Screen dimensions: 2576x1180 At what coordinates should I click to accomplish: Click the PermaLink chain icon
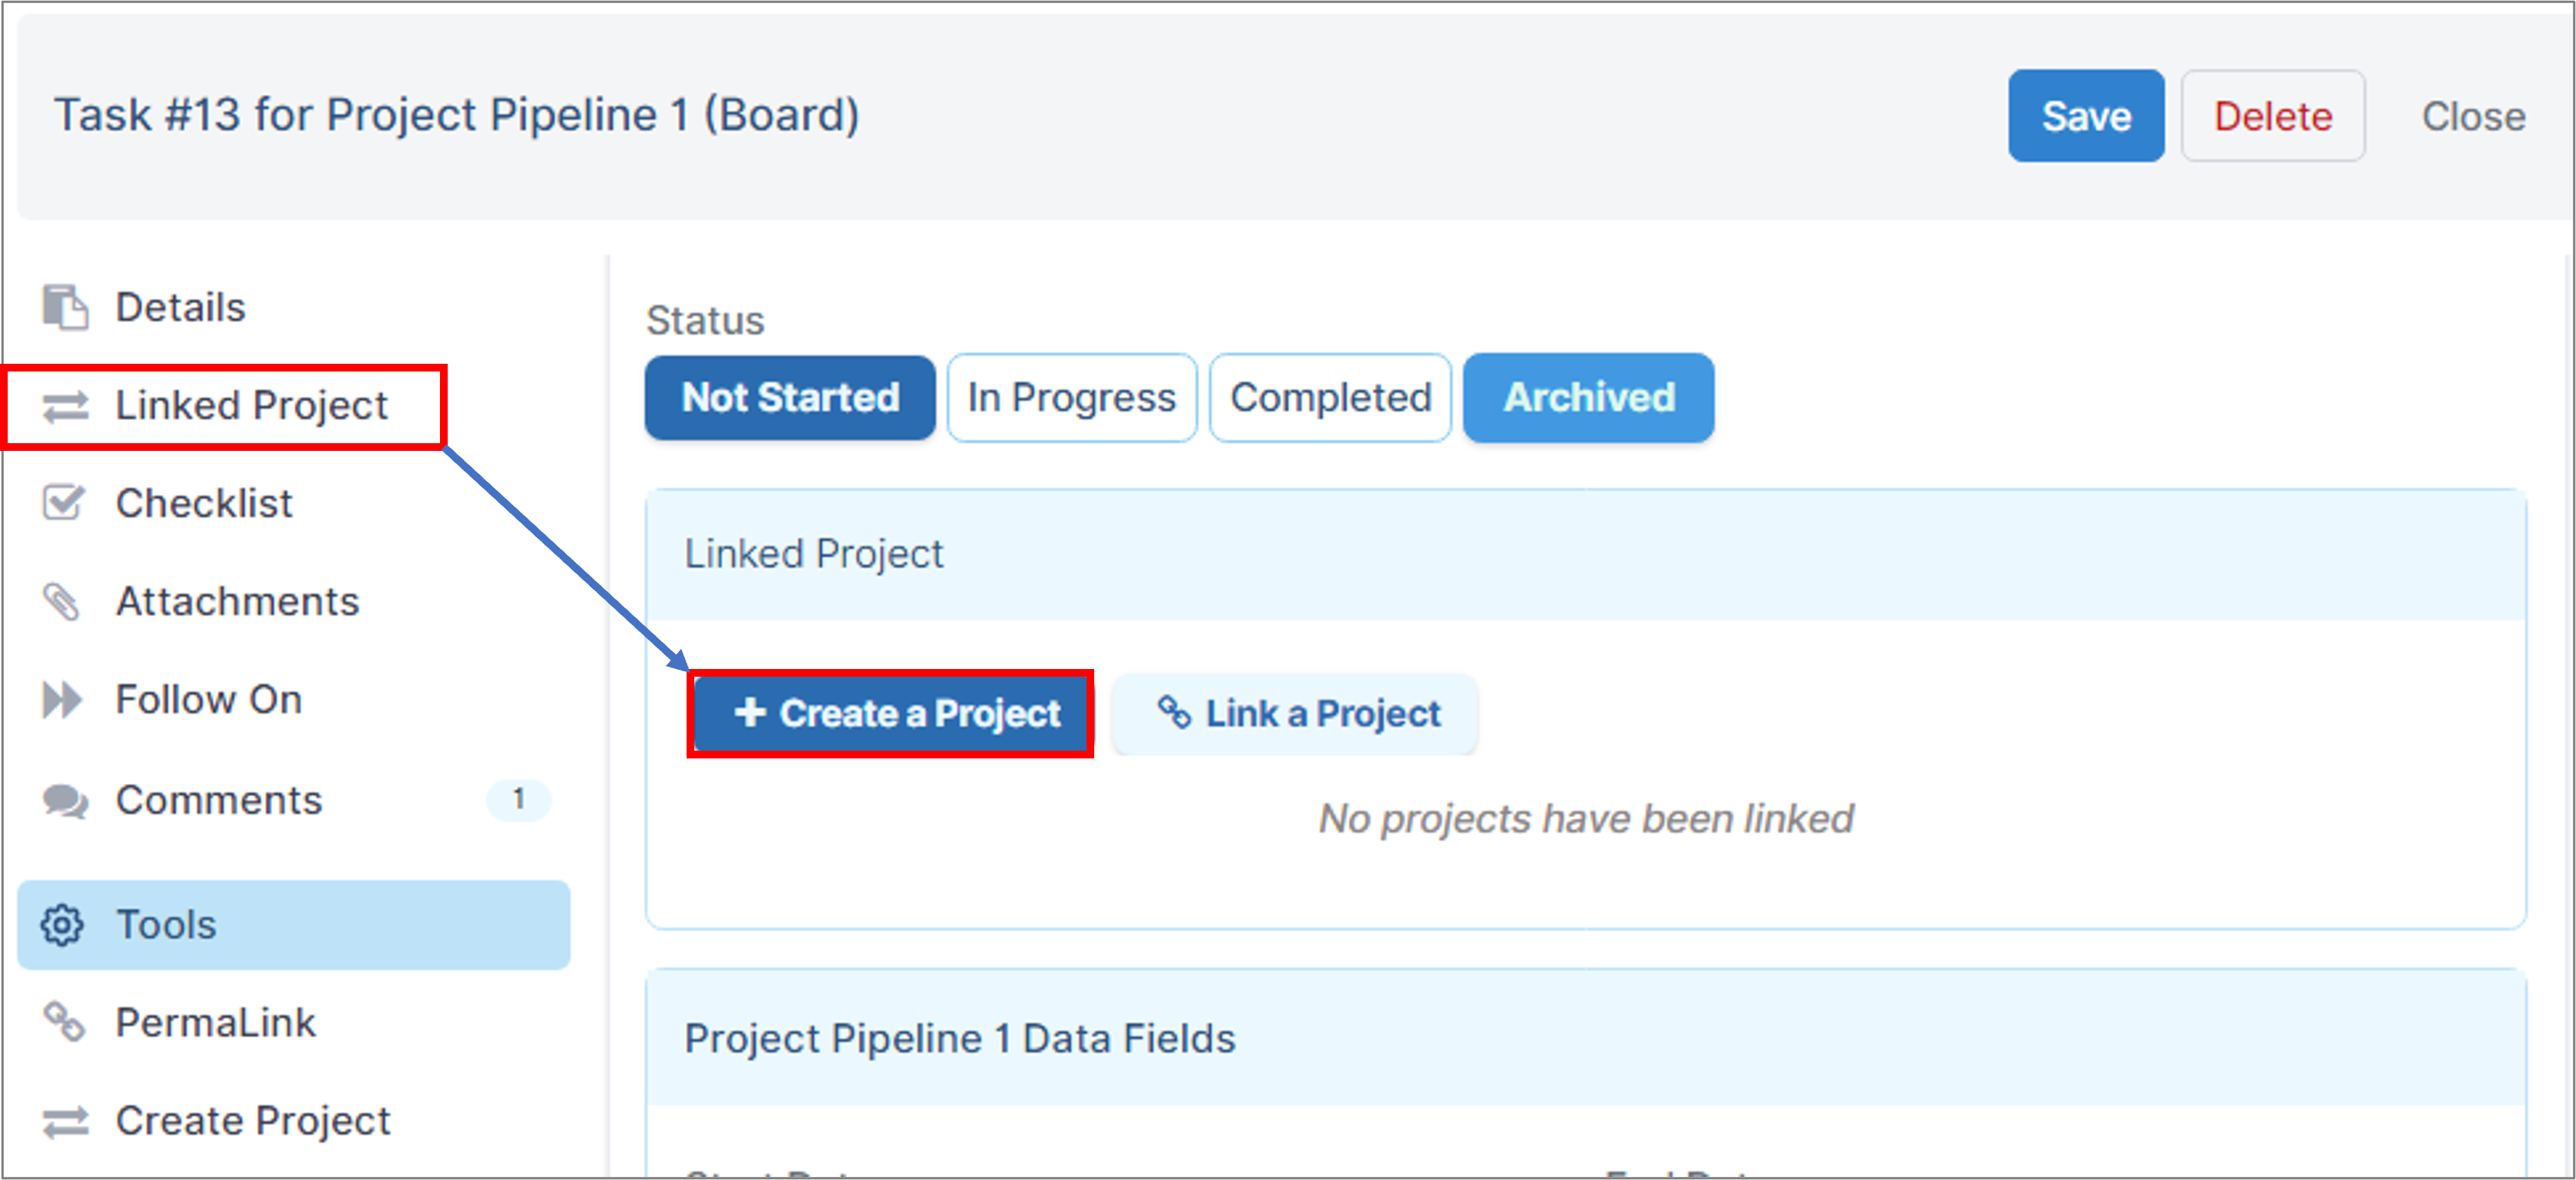tap(65, 1022)
